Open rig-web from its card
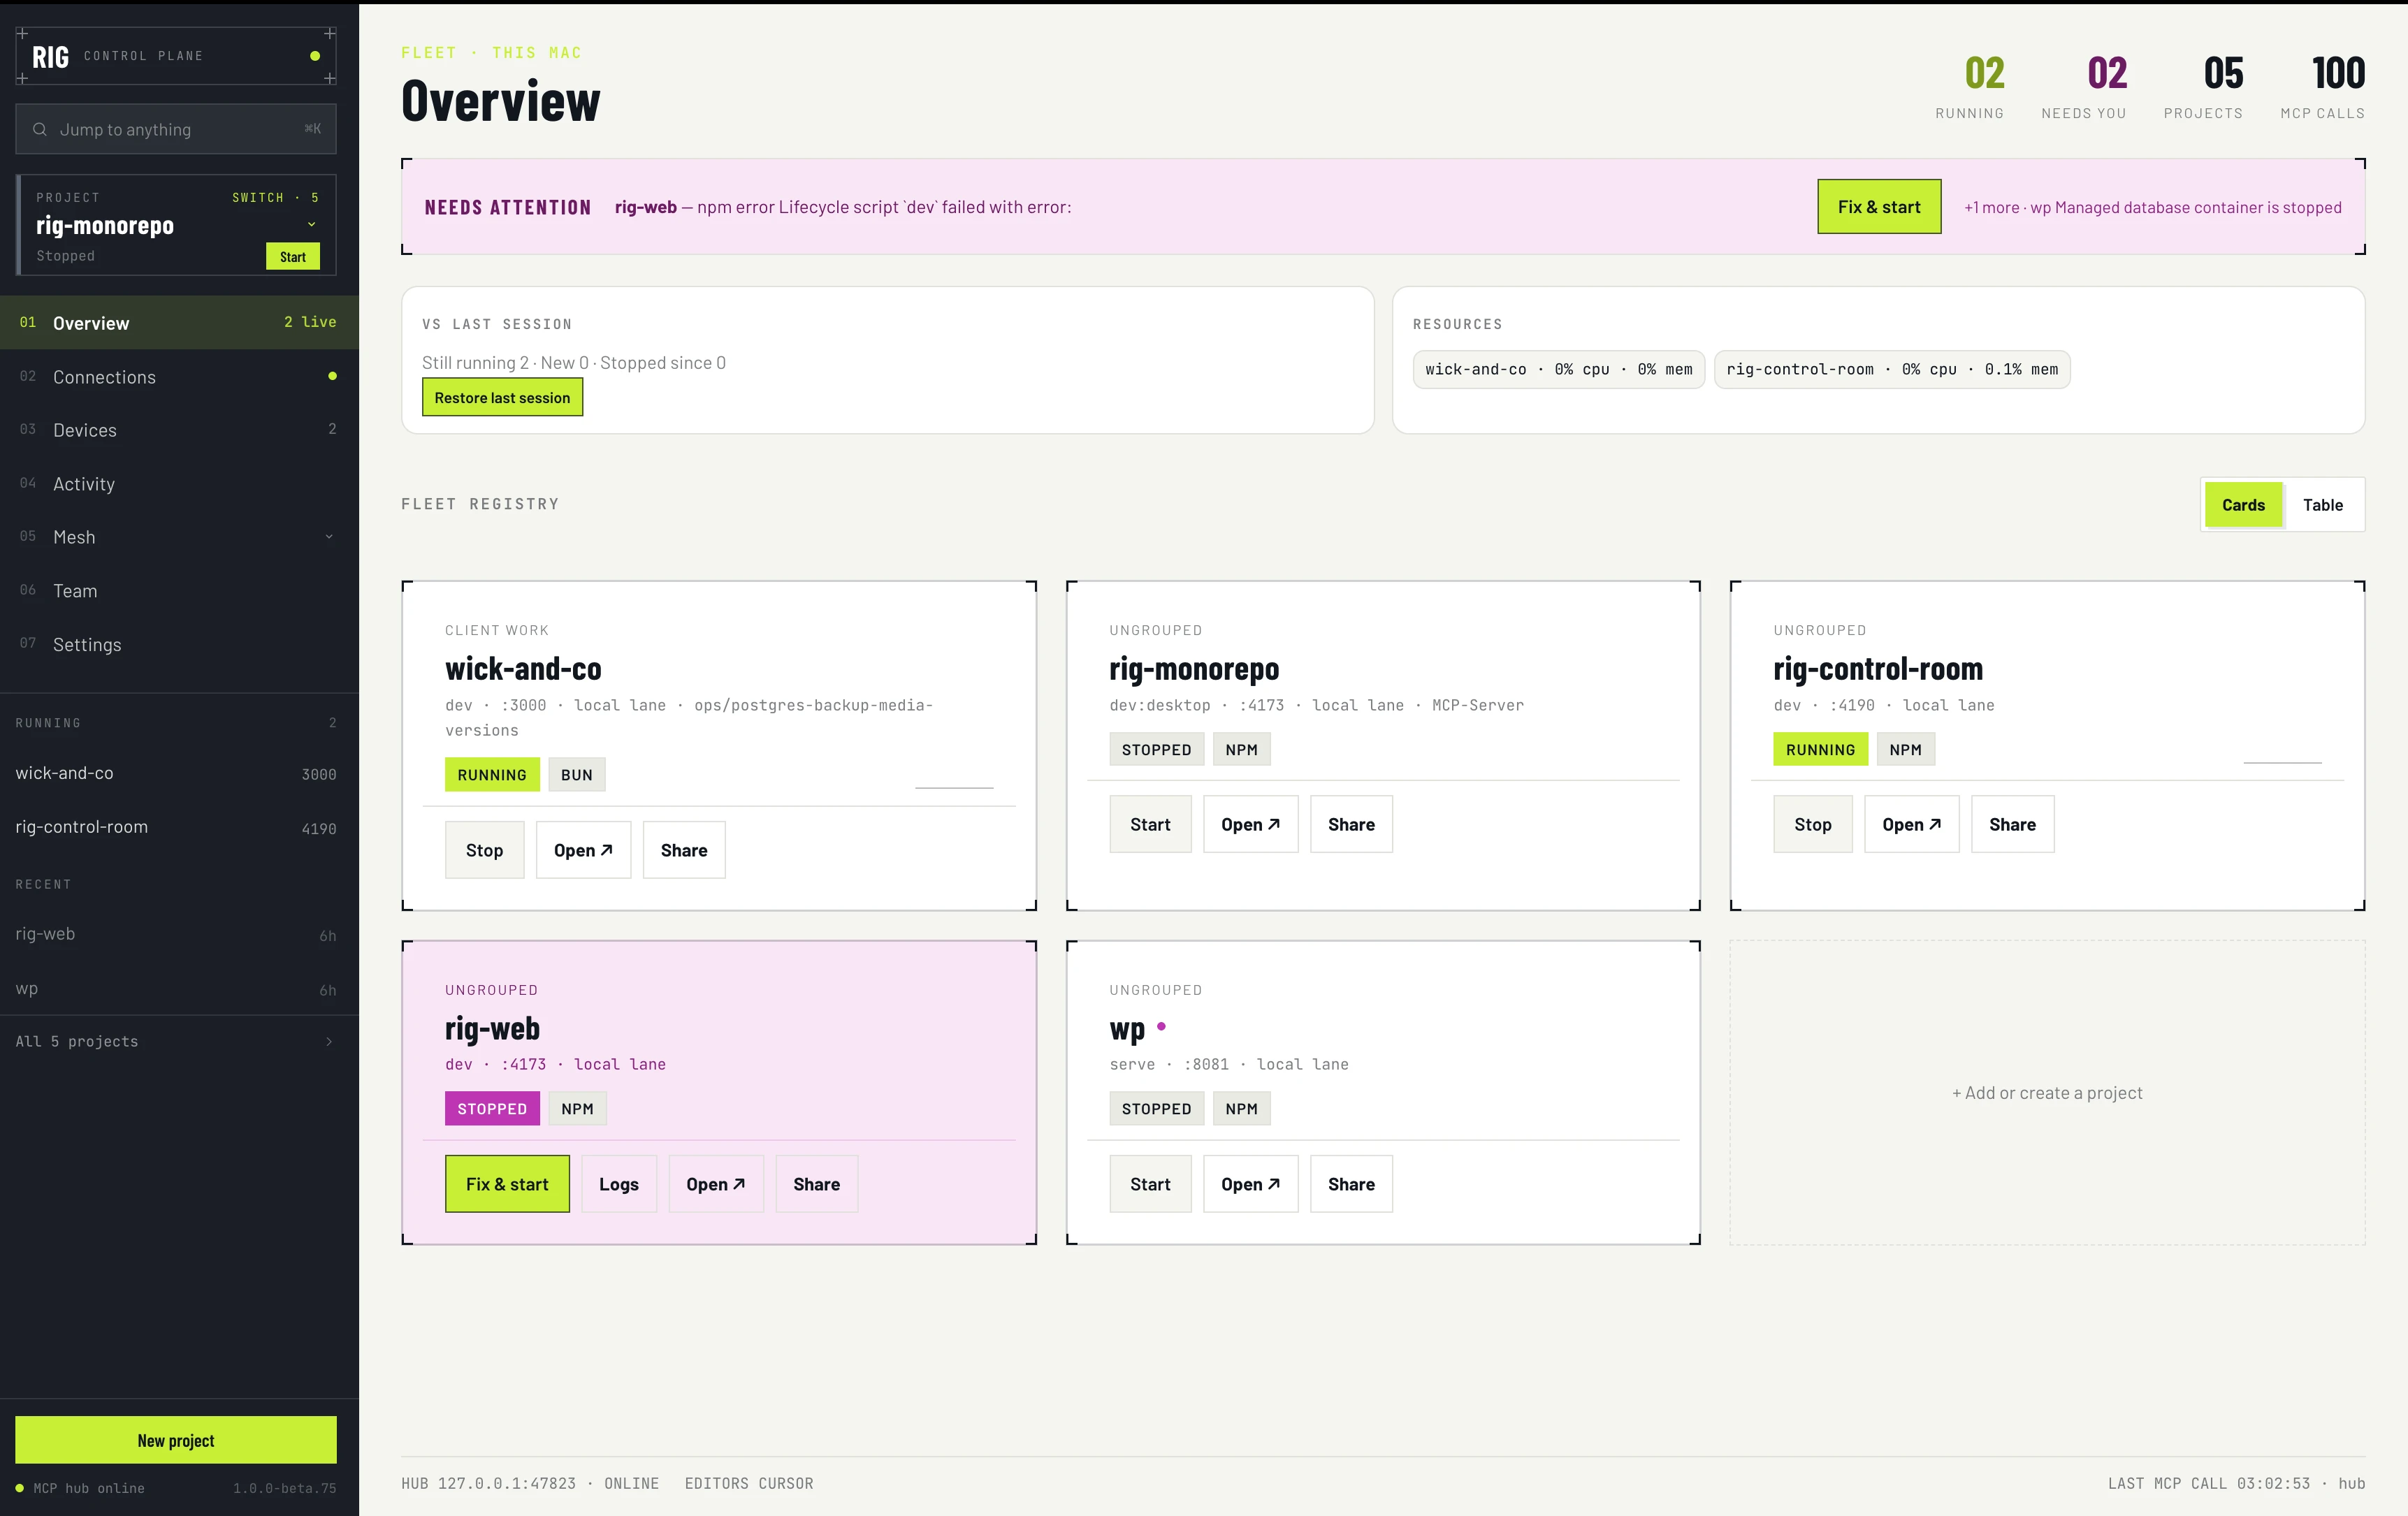The image size is (2408, 1516). tap(716, 1184)
